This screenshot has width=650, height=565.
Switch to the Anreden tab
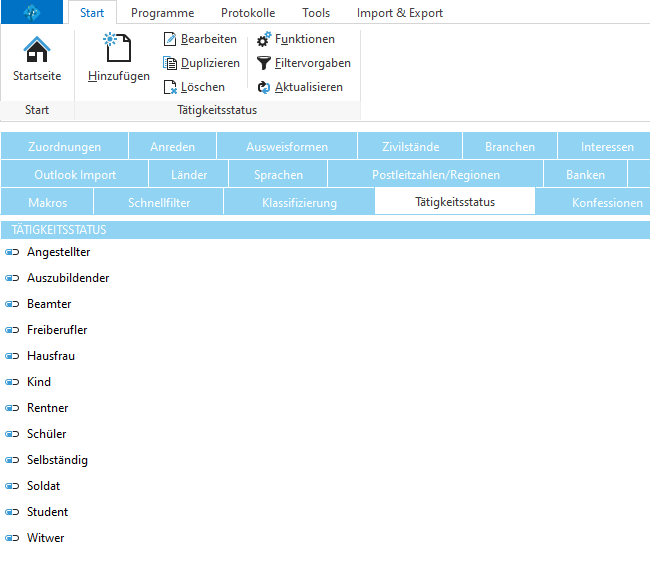[x=172, y=146]
